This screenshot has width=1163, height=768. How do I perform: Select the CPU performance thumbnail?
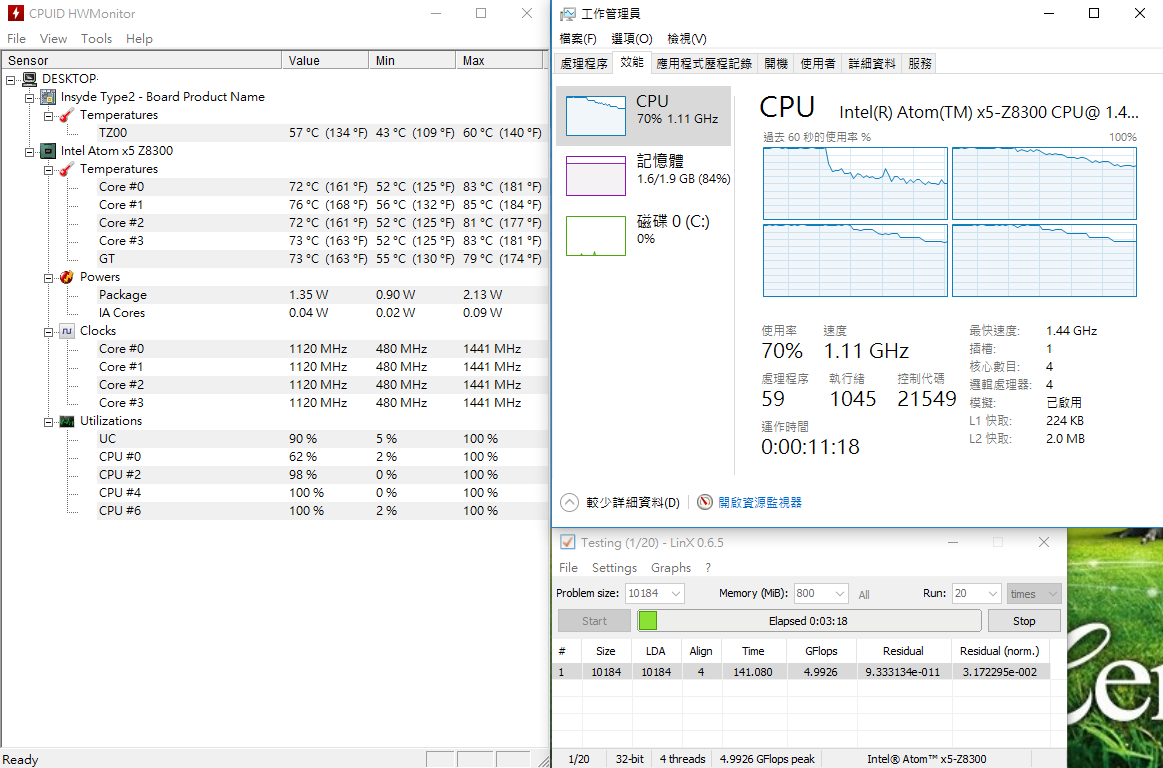pos(643,115)
